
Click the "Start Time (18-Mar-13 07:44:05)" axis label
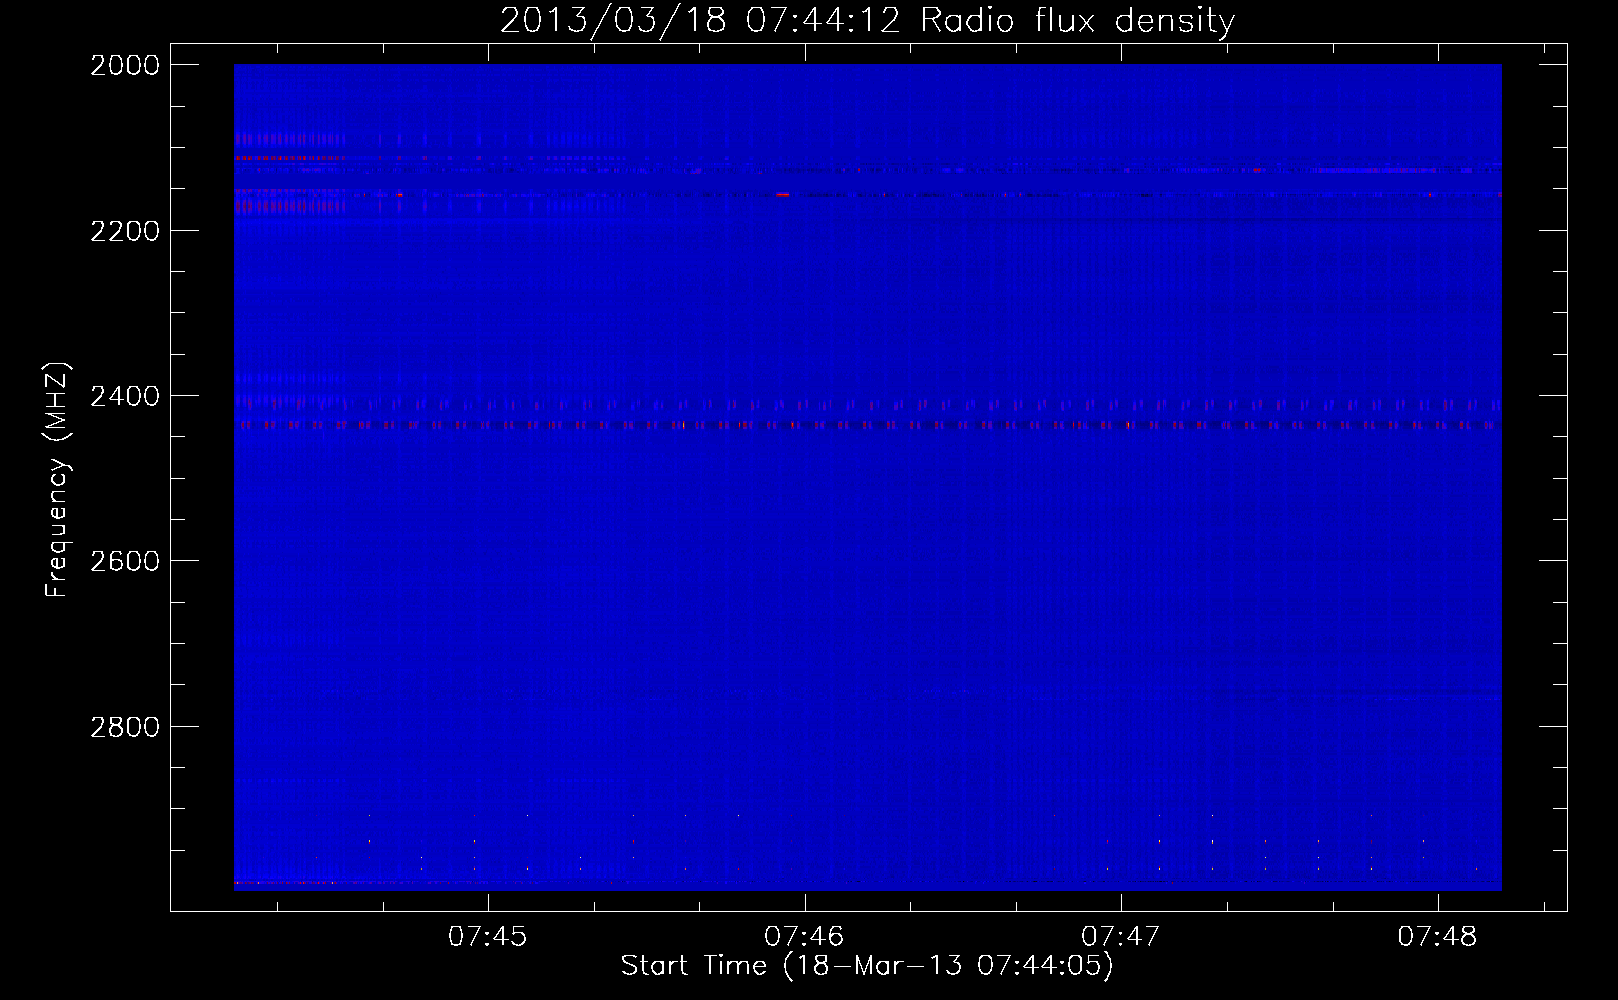(867, 966)
